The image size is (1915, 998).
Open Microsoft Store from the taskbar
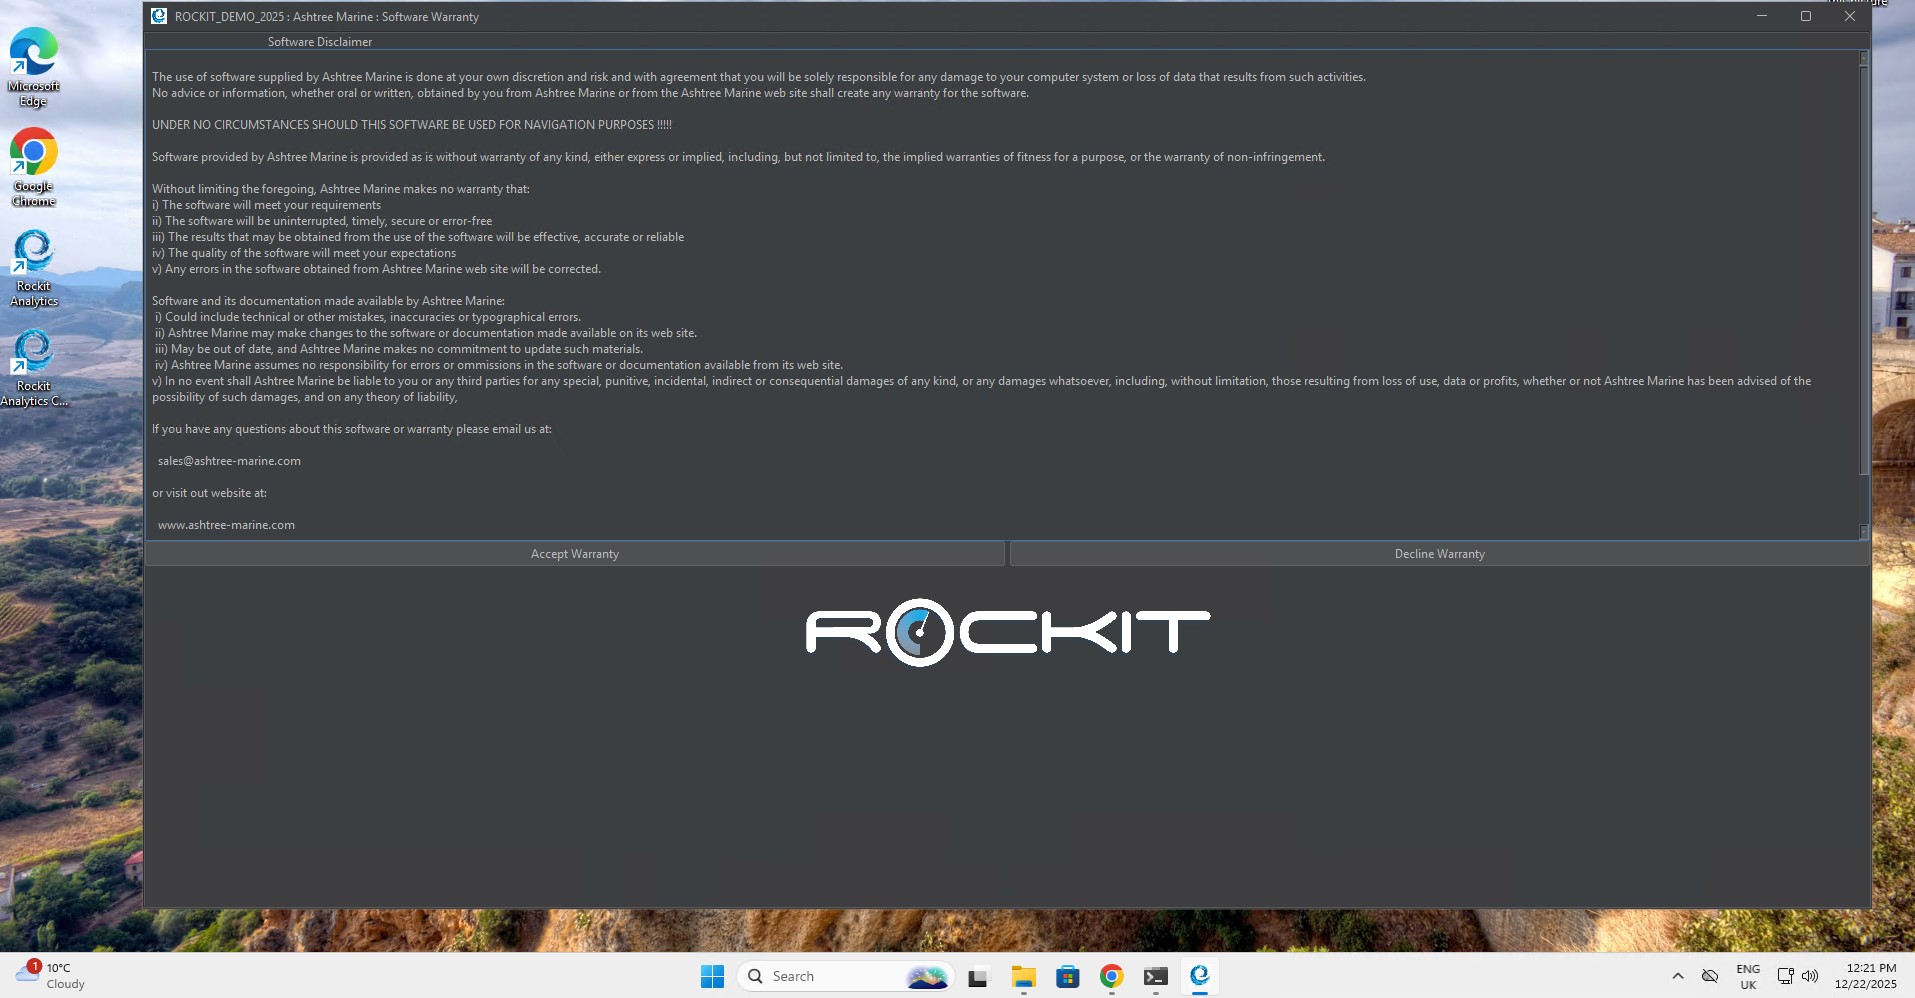tap(1067, 977)
